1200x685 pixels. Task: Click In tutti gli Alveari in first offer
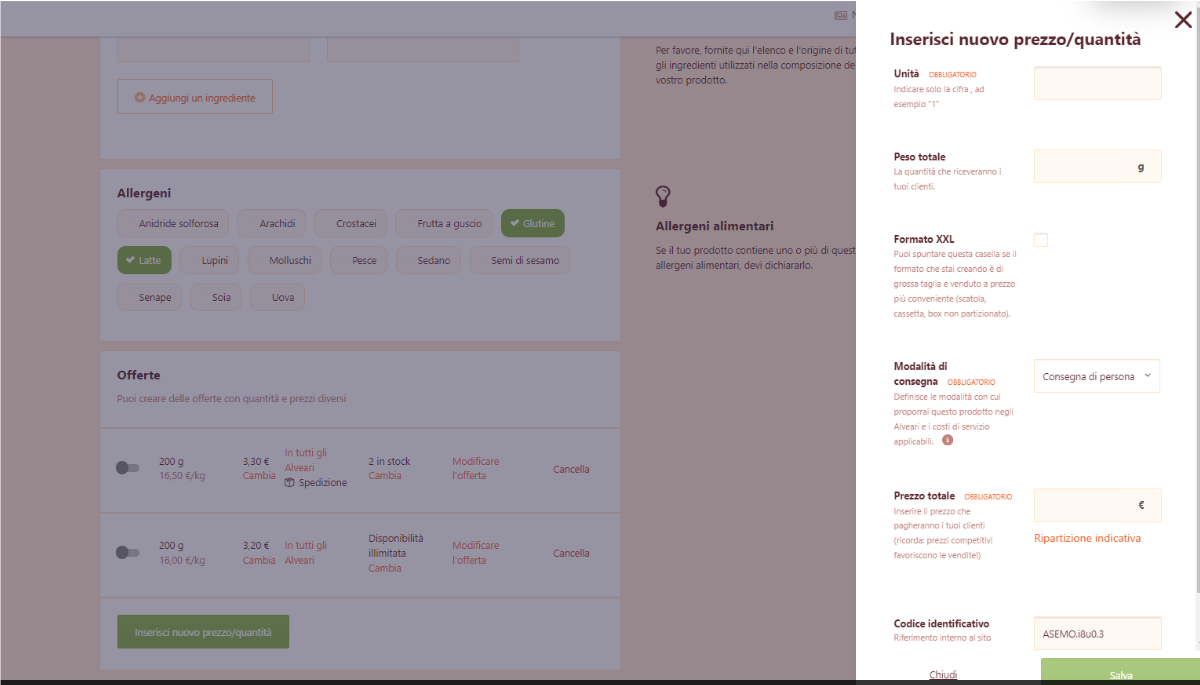[306, 459]
